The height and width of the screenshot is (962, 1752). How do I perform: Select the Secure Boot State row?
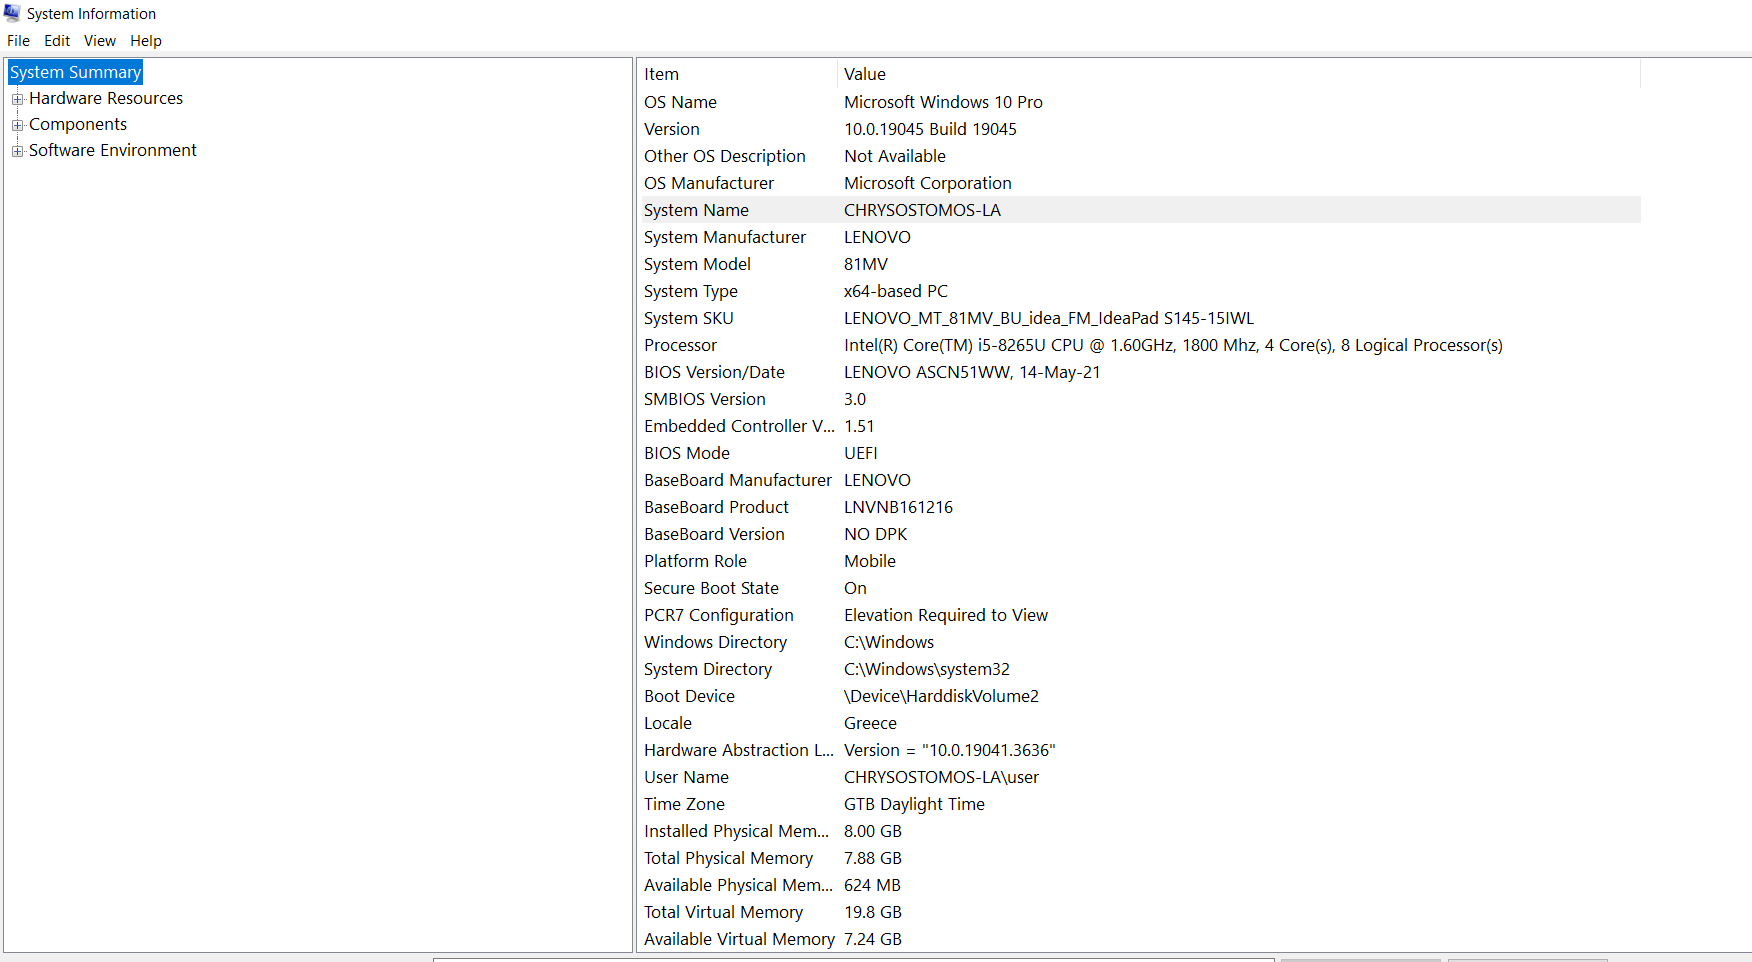[1139, 588]
